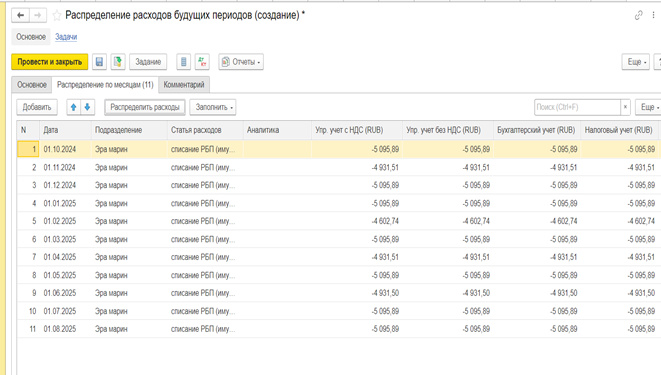The width and height of the screenshot is (661, 375).
Task: Switch to the Комментарий tab
Action: click(184, 85)
